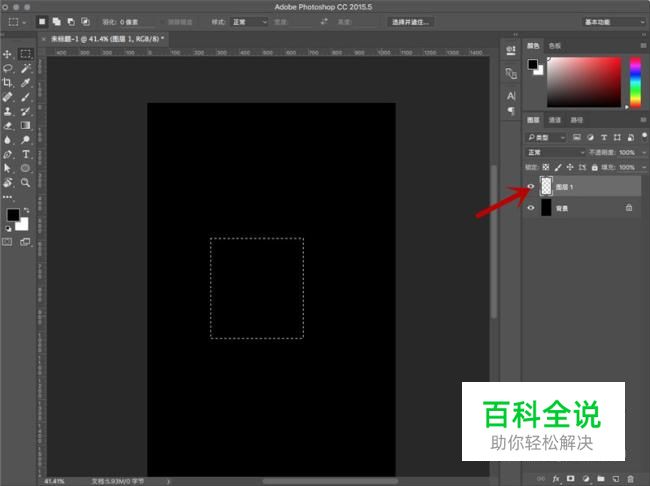Switch to the Channels tab

(x=555, y=120)
